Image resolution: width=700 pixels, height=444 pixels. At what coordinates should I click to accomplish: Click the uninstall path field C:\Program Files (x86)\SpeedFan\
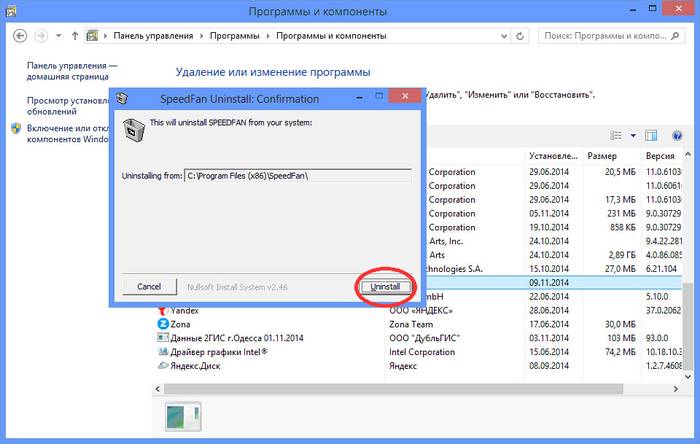[298, 176]
